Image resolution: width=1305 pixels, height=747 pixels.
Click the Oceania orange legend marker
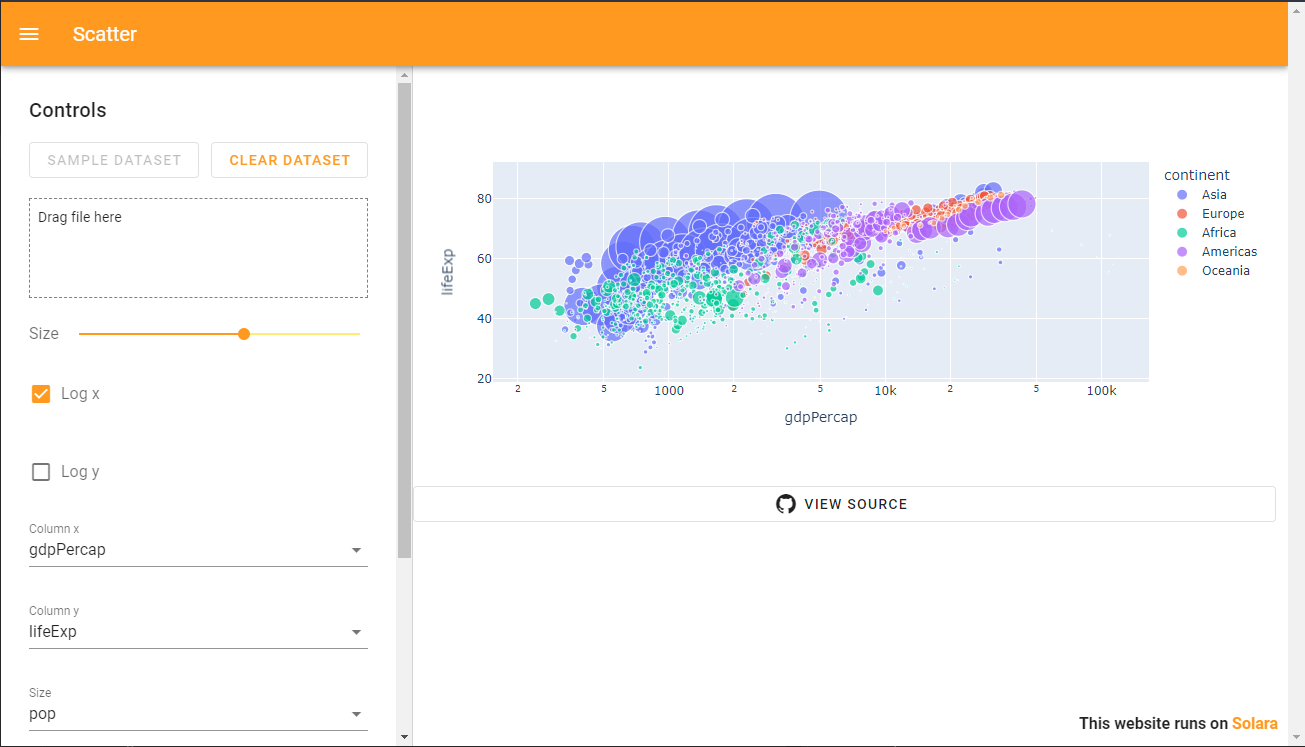[1182, 271]
